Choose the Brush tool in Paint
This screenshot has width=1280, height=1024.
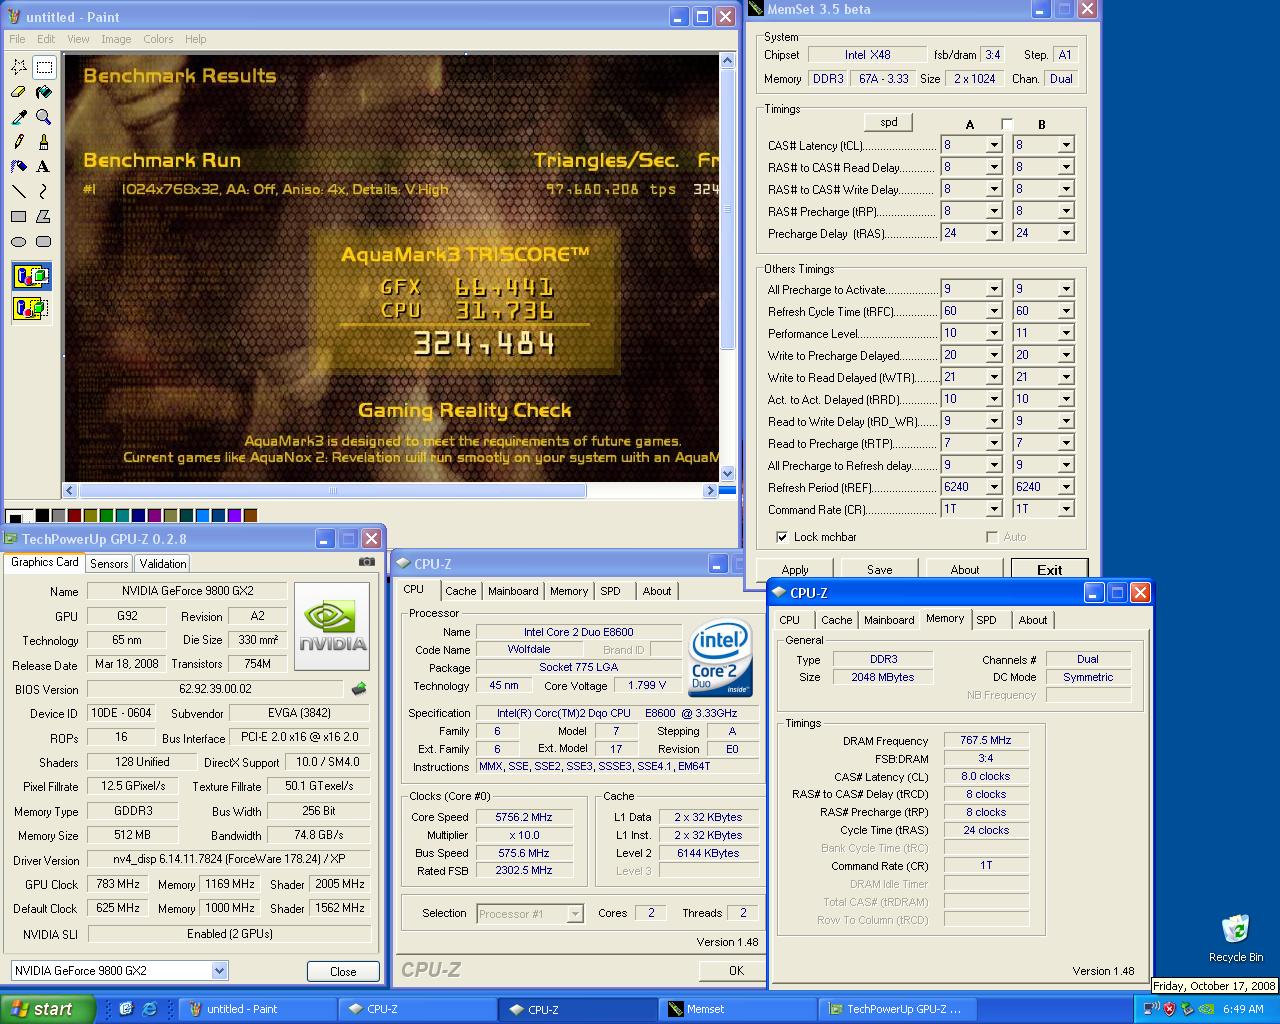pyautogui.click(x=44, y=142)
